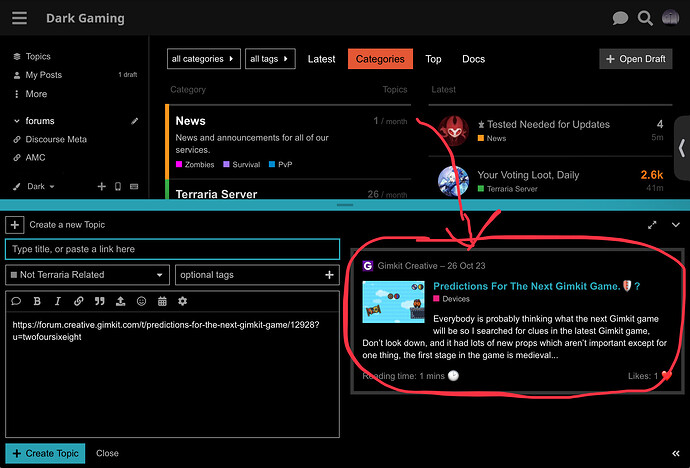Open the AMC sidebar link
Screen dimensions: 690x468
click(x=35, y=157)
